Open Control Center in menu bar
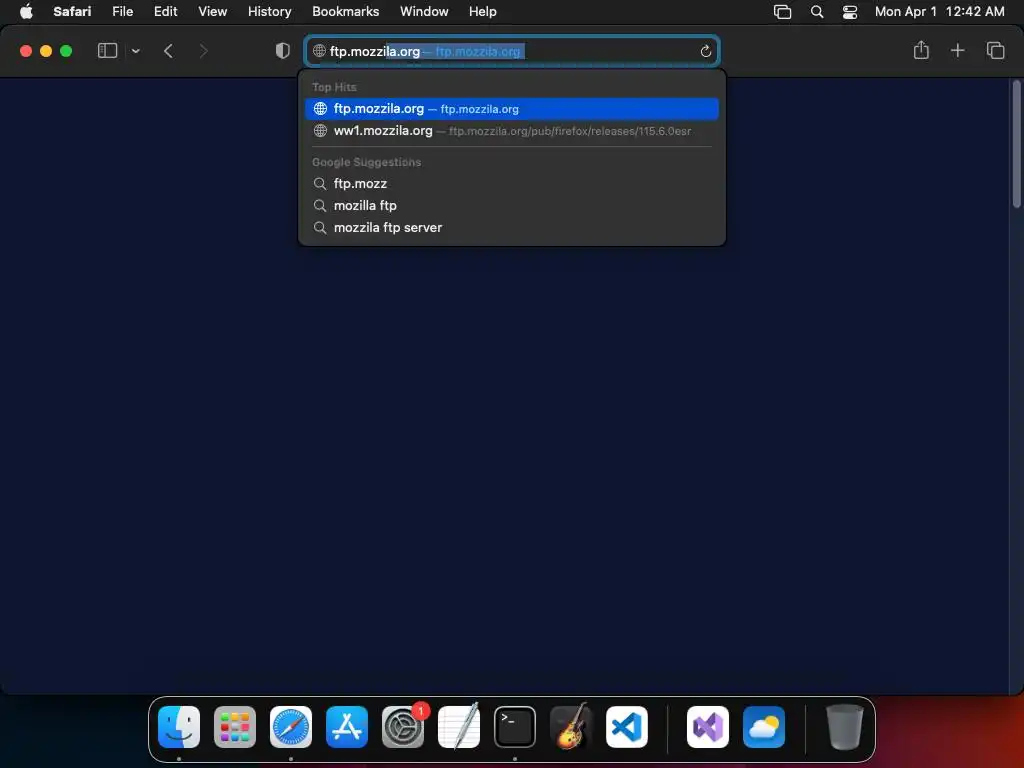The height and width of the screenshot is (768, 1024). click(x=850, y=12)
